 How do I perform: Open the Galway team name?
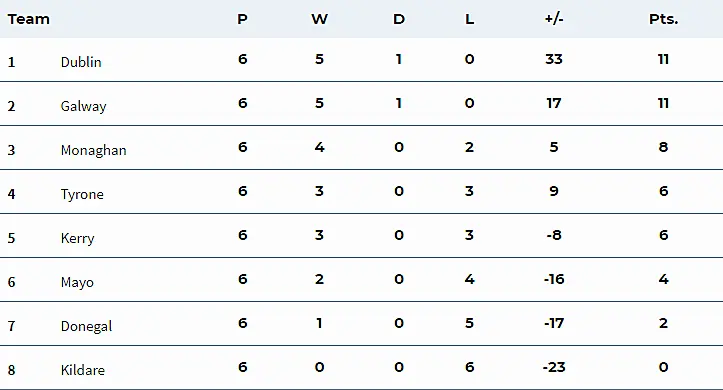coord(83,106)
